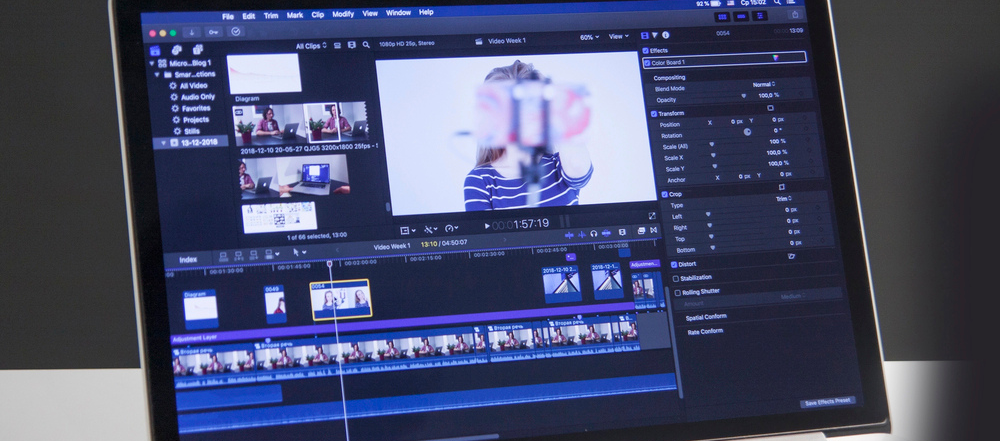
Task: Click the Import Media arrow icon
Action: coord(192,32)
